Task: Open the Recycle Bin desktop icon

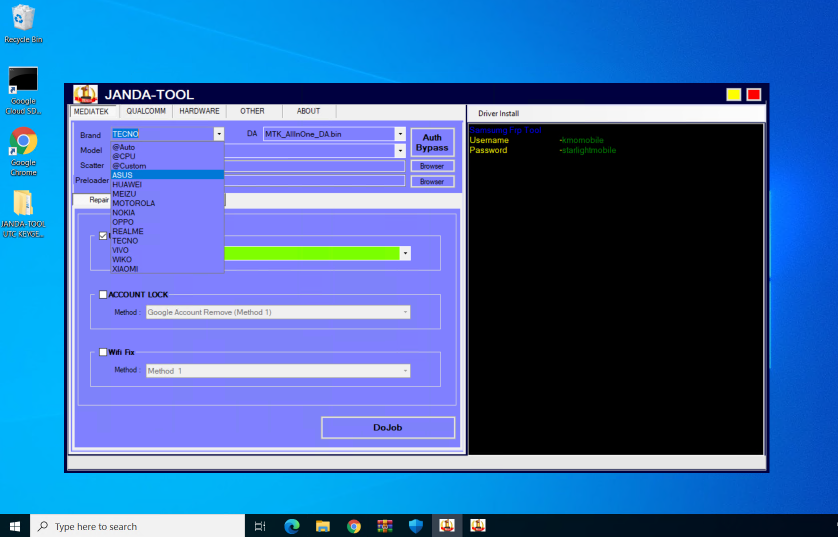Action: click(23, 24)
